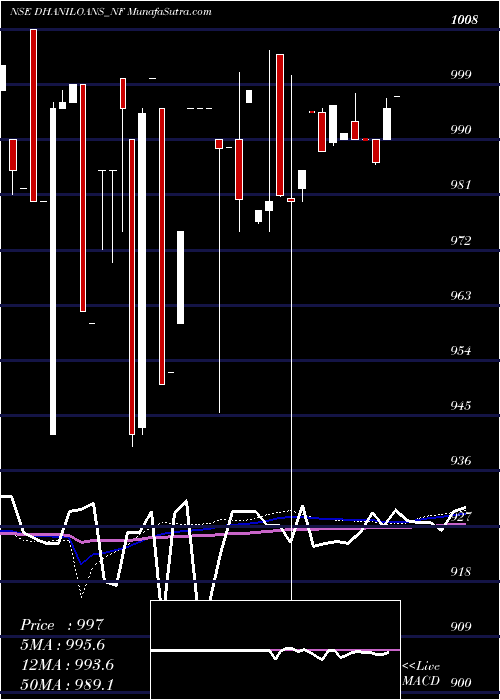The height and width of the screenshot is (700, 500).
Task: Click the '12MA : 993.6' readout
Action: pos(67,665)
